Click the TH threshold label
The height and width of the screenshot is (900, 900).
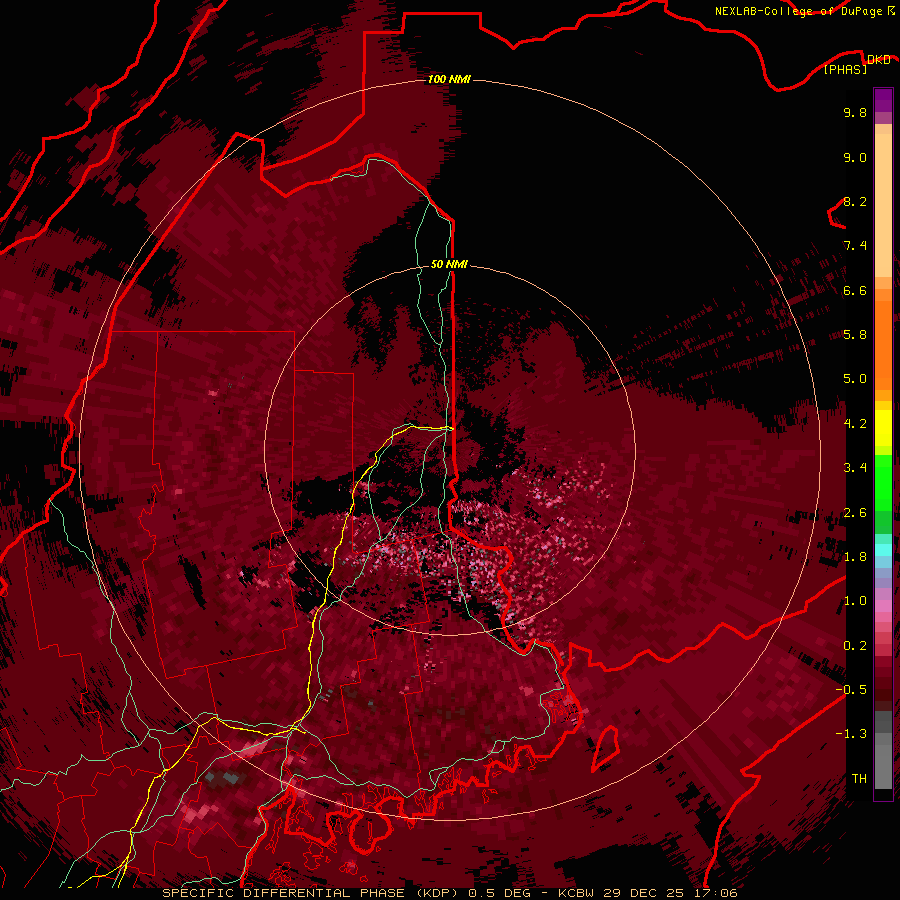pos(859,778)
